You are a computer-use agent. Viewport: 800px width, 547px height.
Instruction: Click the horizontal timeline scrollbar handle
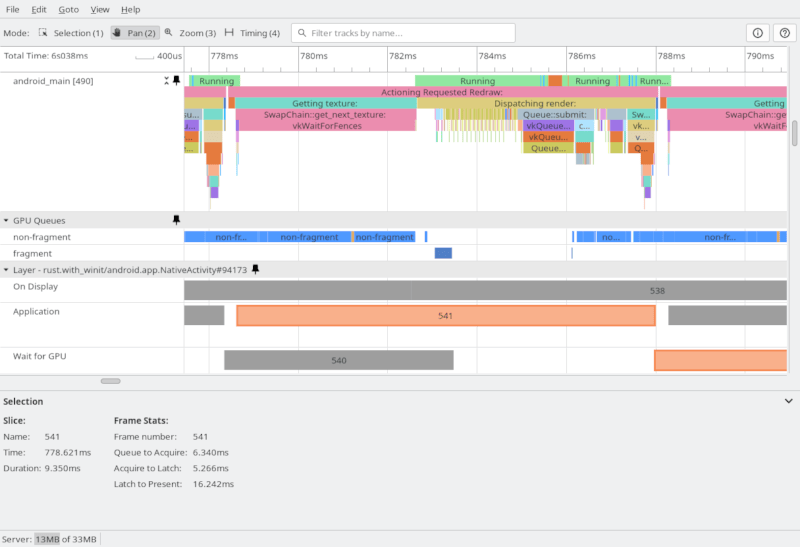(111, 381)
